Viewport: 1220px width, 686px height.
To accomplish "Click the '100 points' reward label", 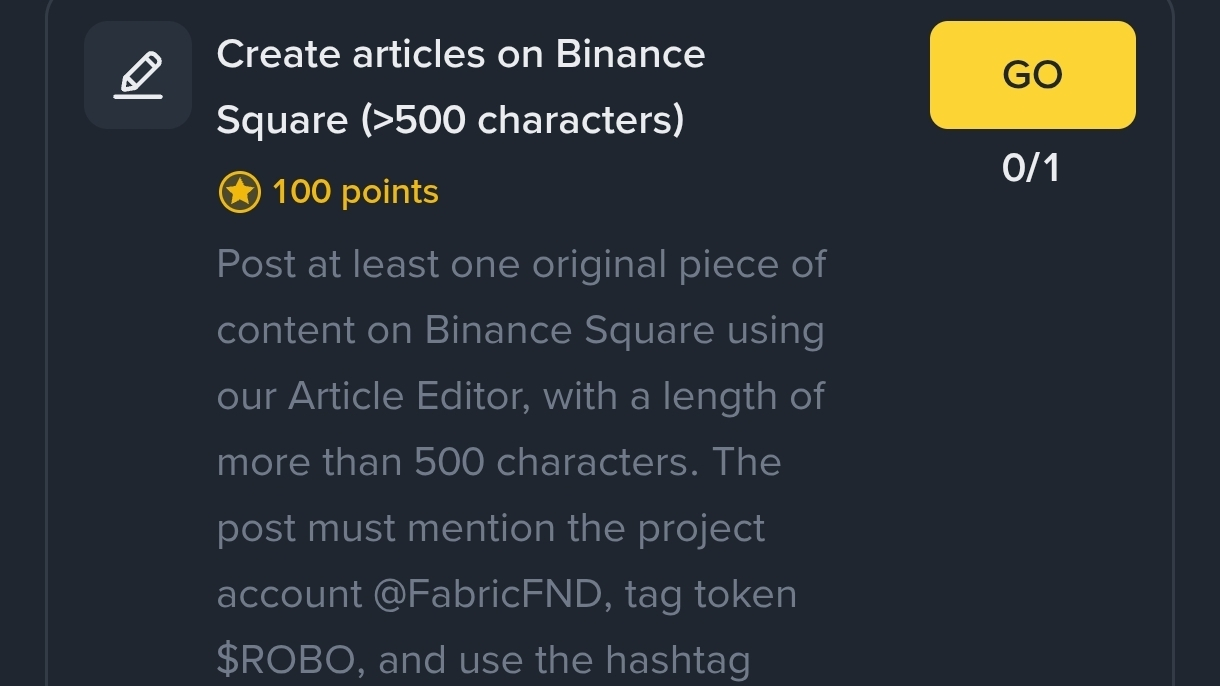I will [x=355, y=192].
